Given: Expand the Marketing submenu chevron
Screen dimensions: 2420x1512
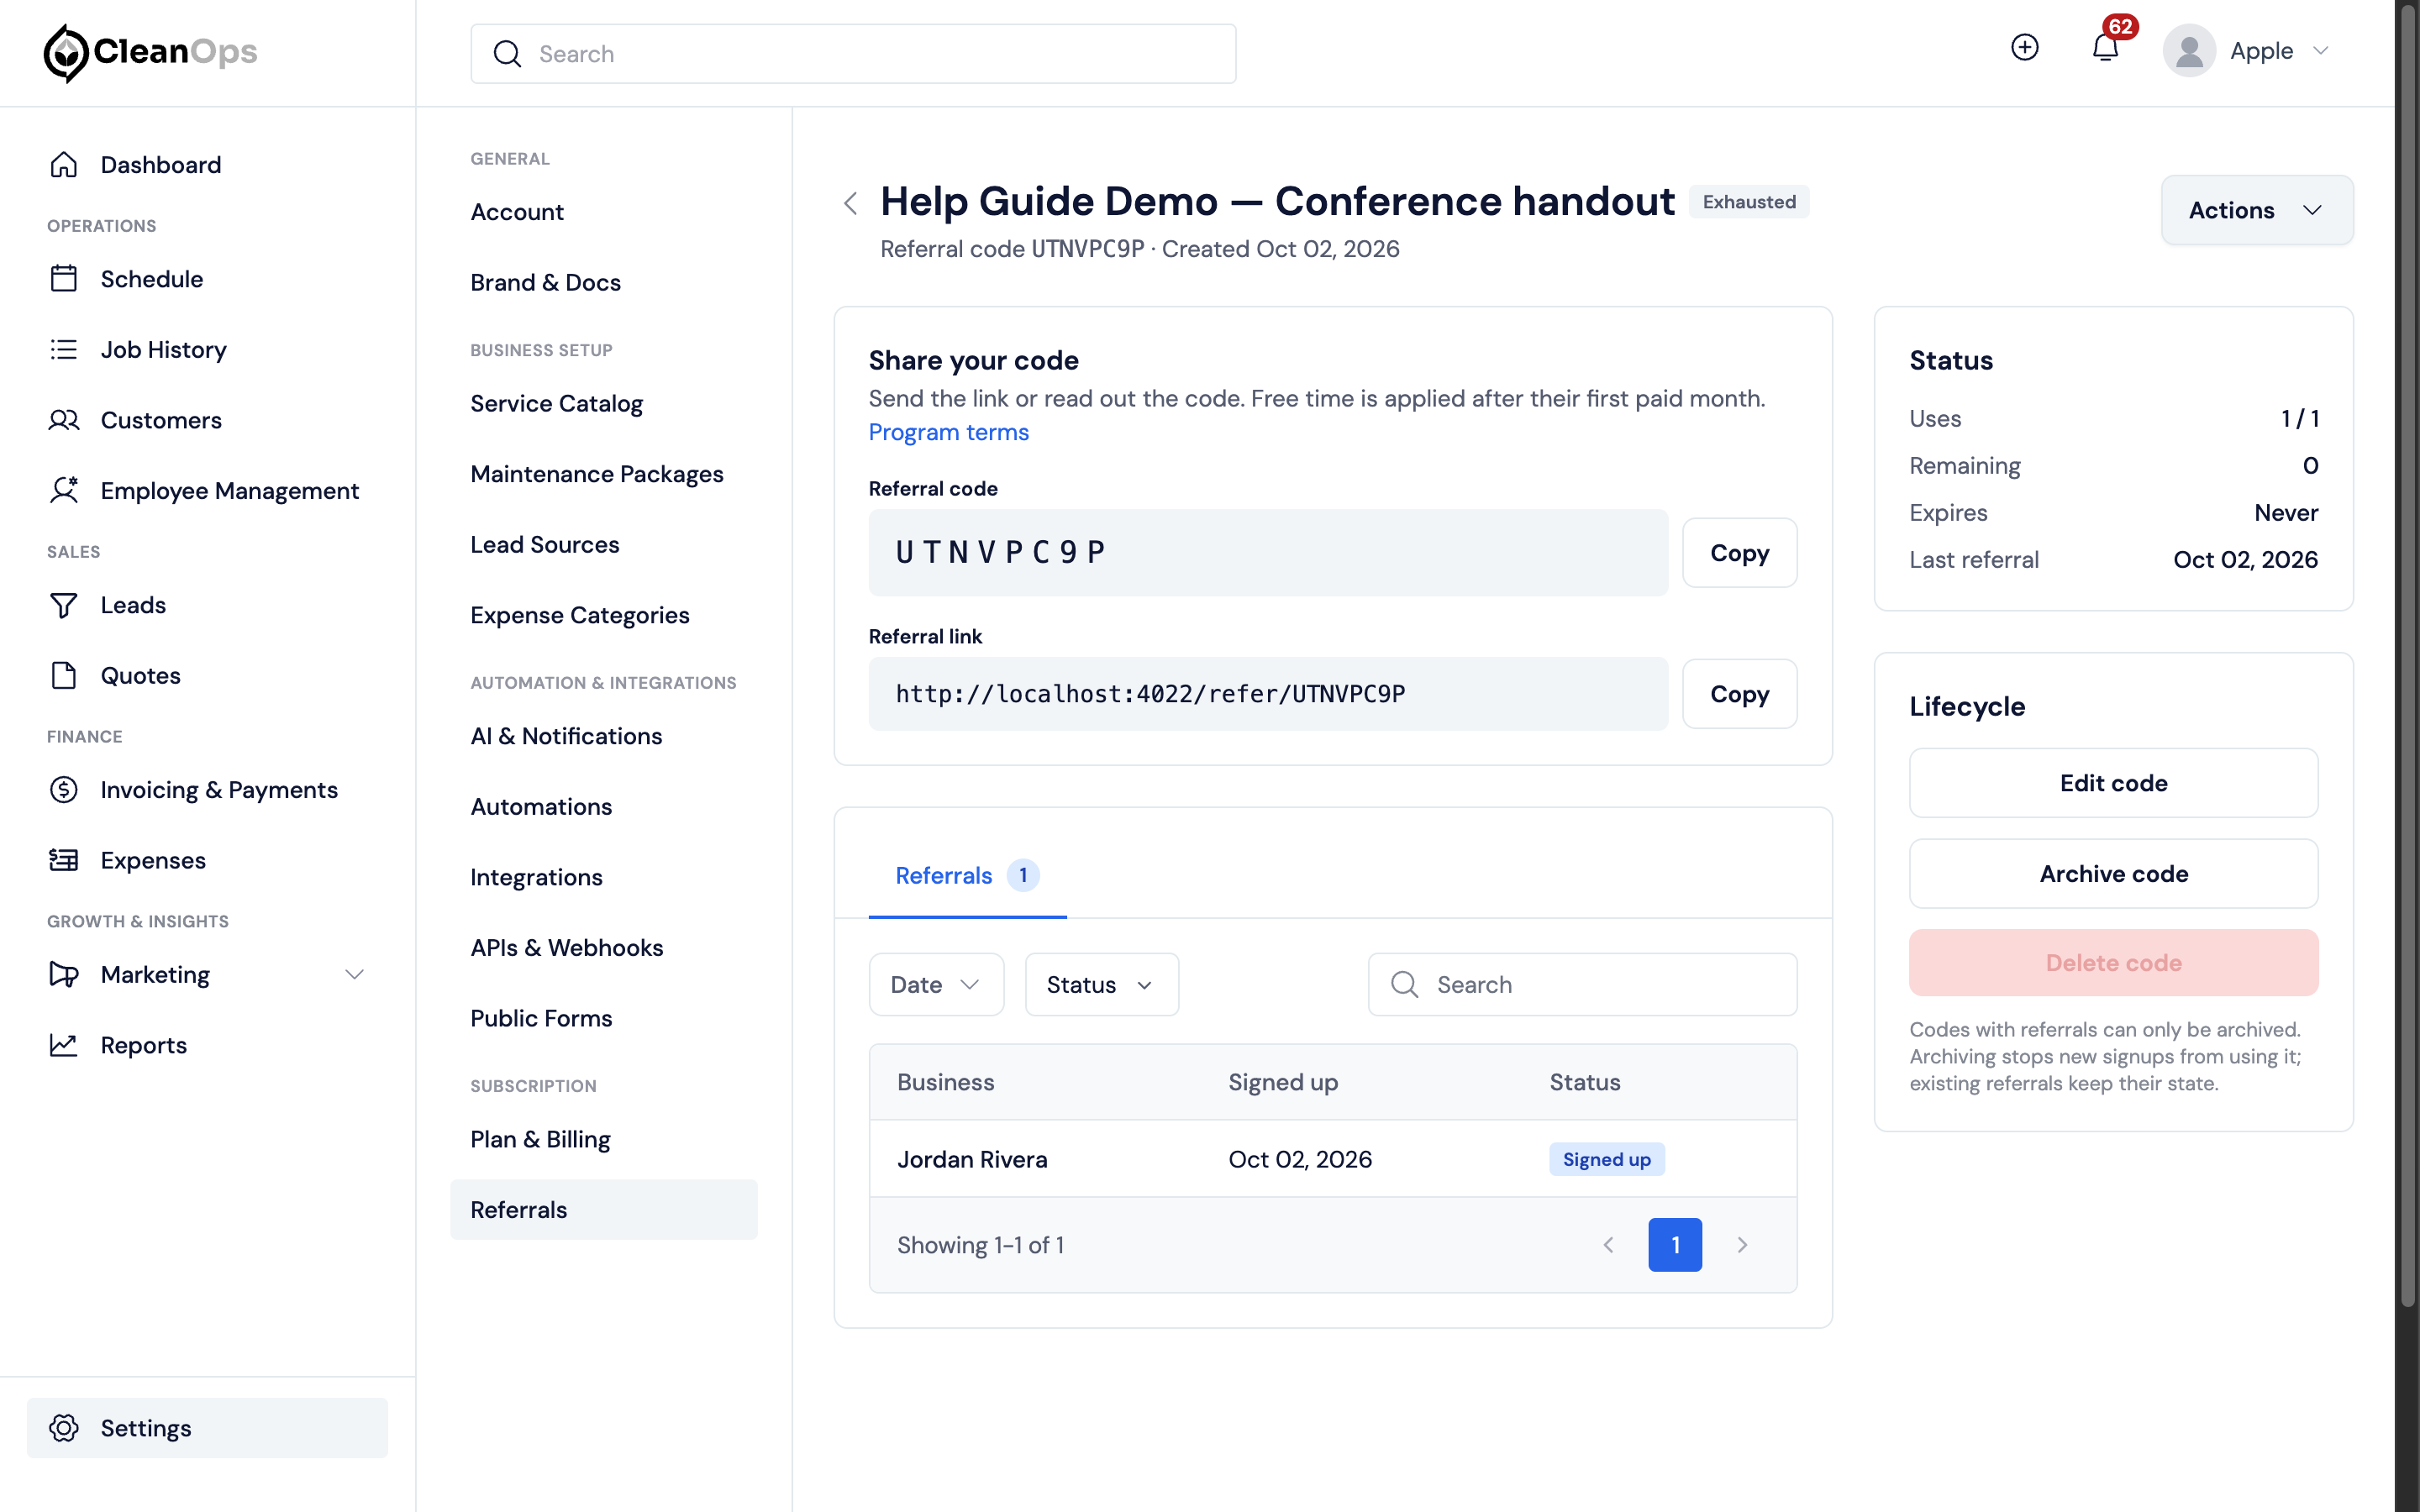Looking at the screenshot, I should tap(354, 974).
